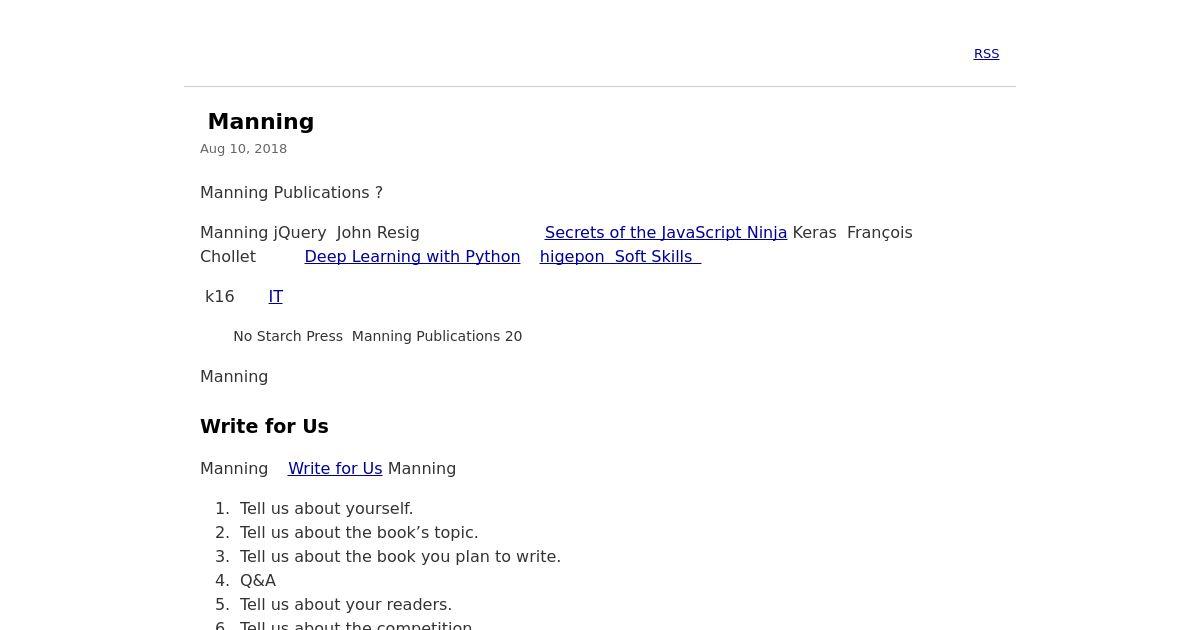Screen dimensions: 1200x630
Task: Click list item 'Tell us about your readers.'
Action: 346,604
